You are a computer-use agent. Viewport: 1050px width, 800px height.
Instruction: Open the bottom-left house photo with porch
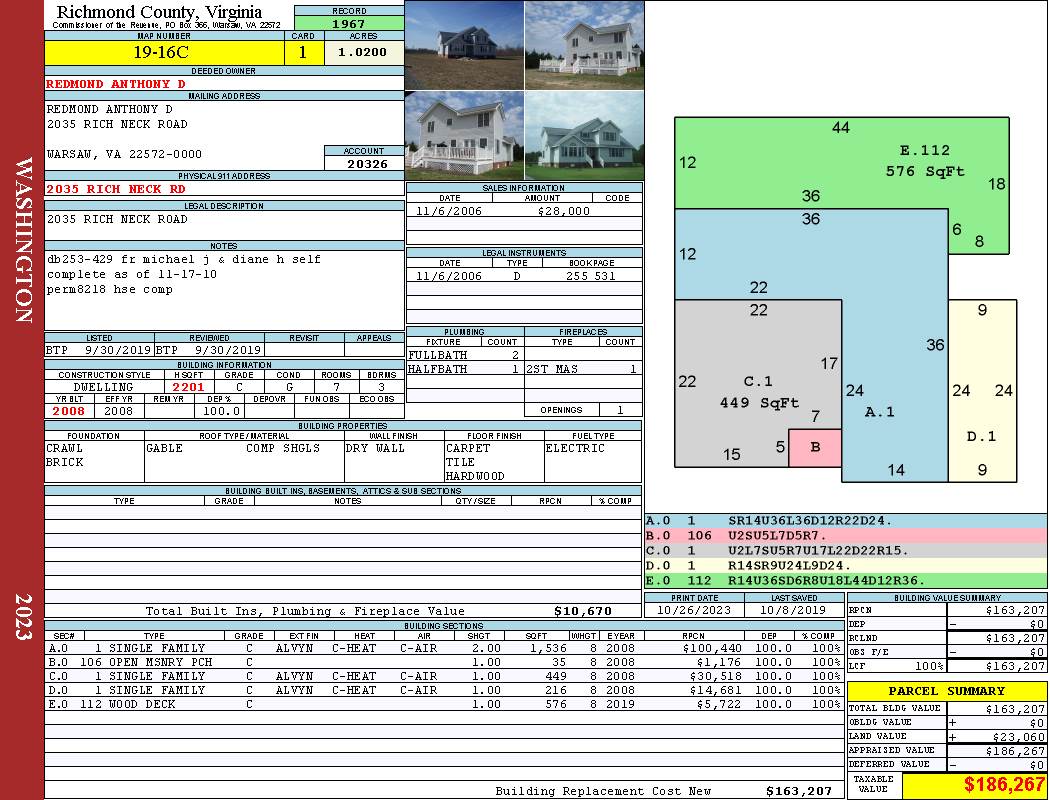[465, 136]
